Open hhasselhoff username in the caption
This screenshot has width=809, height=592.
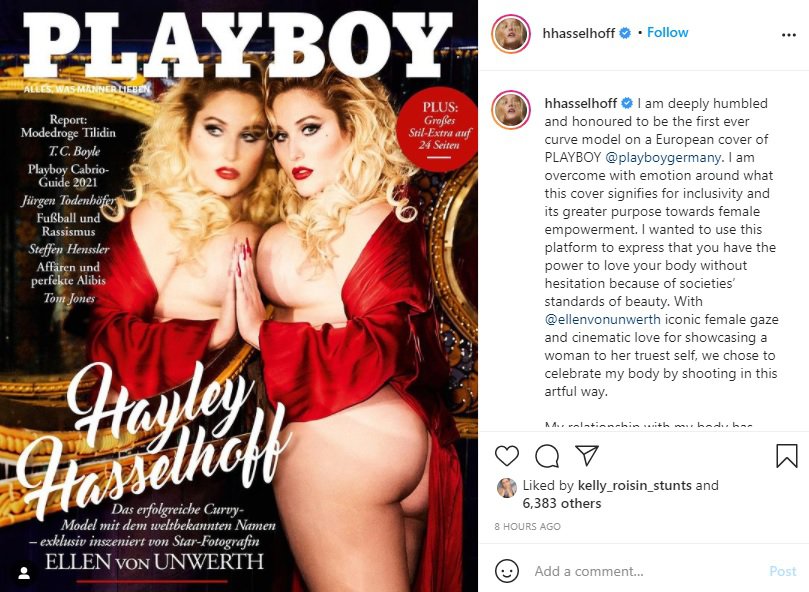pos(580,103)
